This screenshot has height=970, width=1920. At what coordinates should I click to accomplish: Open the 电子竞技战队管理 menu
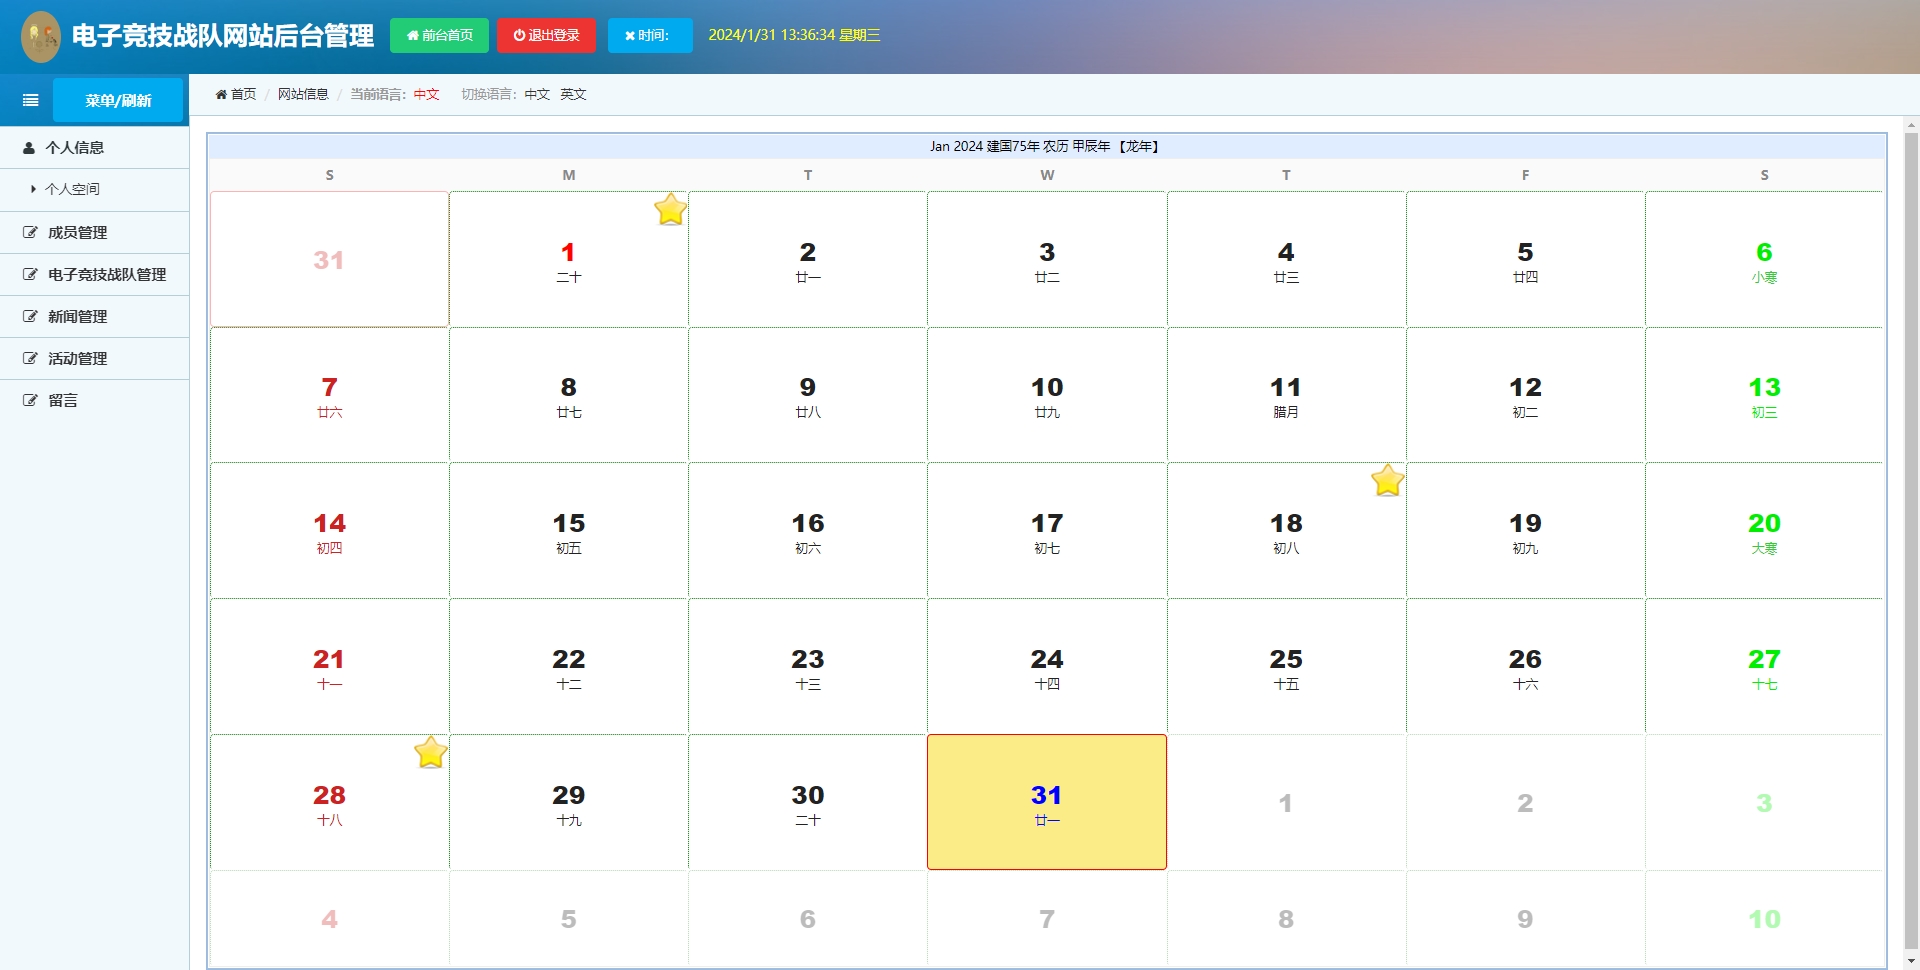point(95,274)
